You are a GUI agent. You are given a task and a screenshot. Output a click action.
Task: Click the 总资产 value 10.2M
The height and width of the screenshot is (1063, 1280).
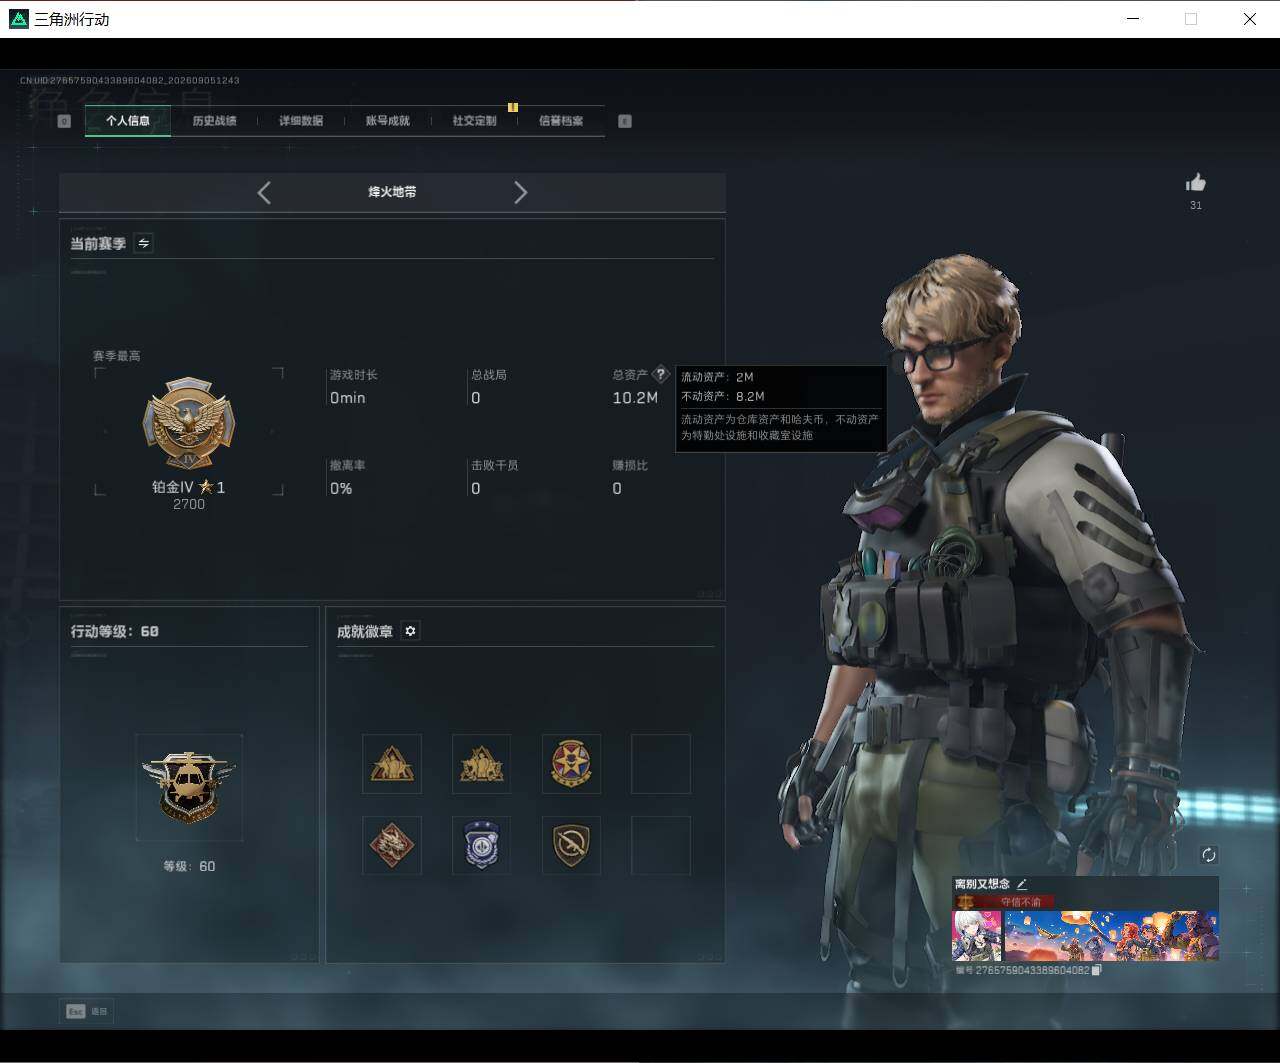[x=635, y=398]
